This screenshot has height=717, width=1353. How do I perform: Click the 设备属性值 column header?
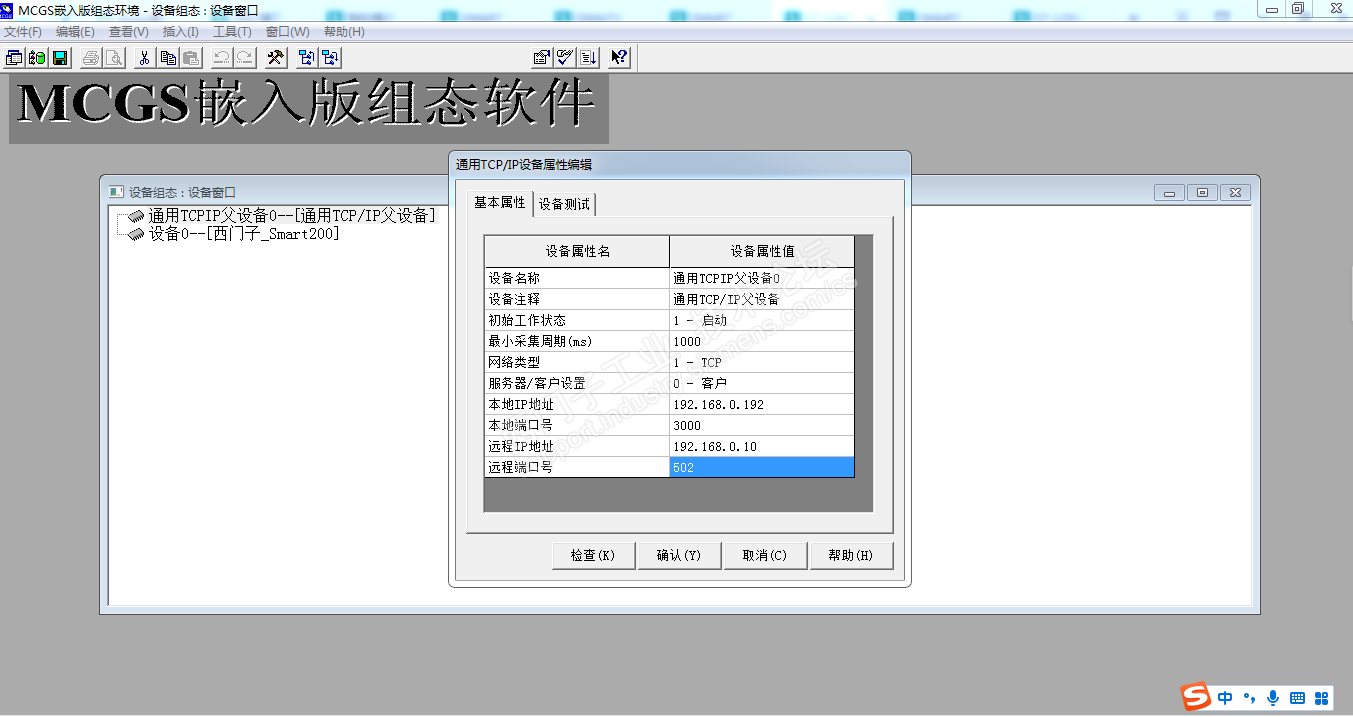(x=762, y=252)
